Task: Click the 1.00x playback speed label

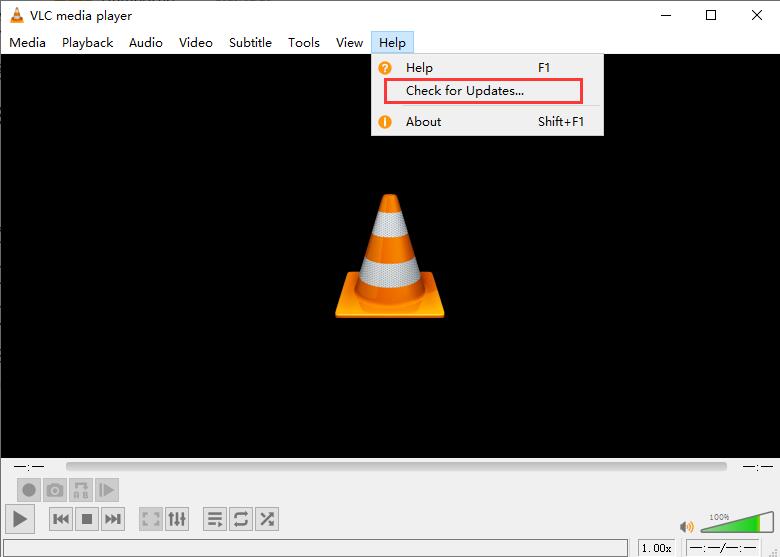Action: tap(657, 548)
